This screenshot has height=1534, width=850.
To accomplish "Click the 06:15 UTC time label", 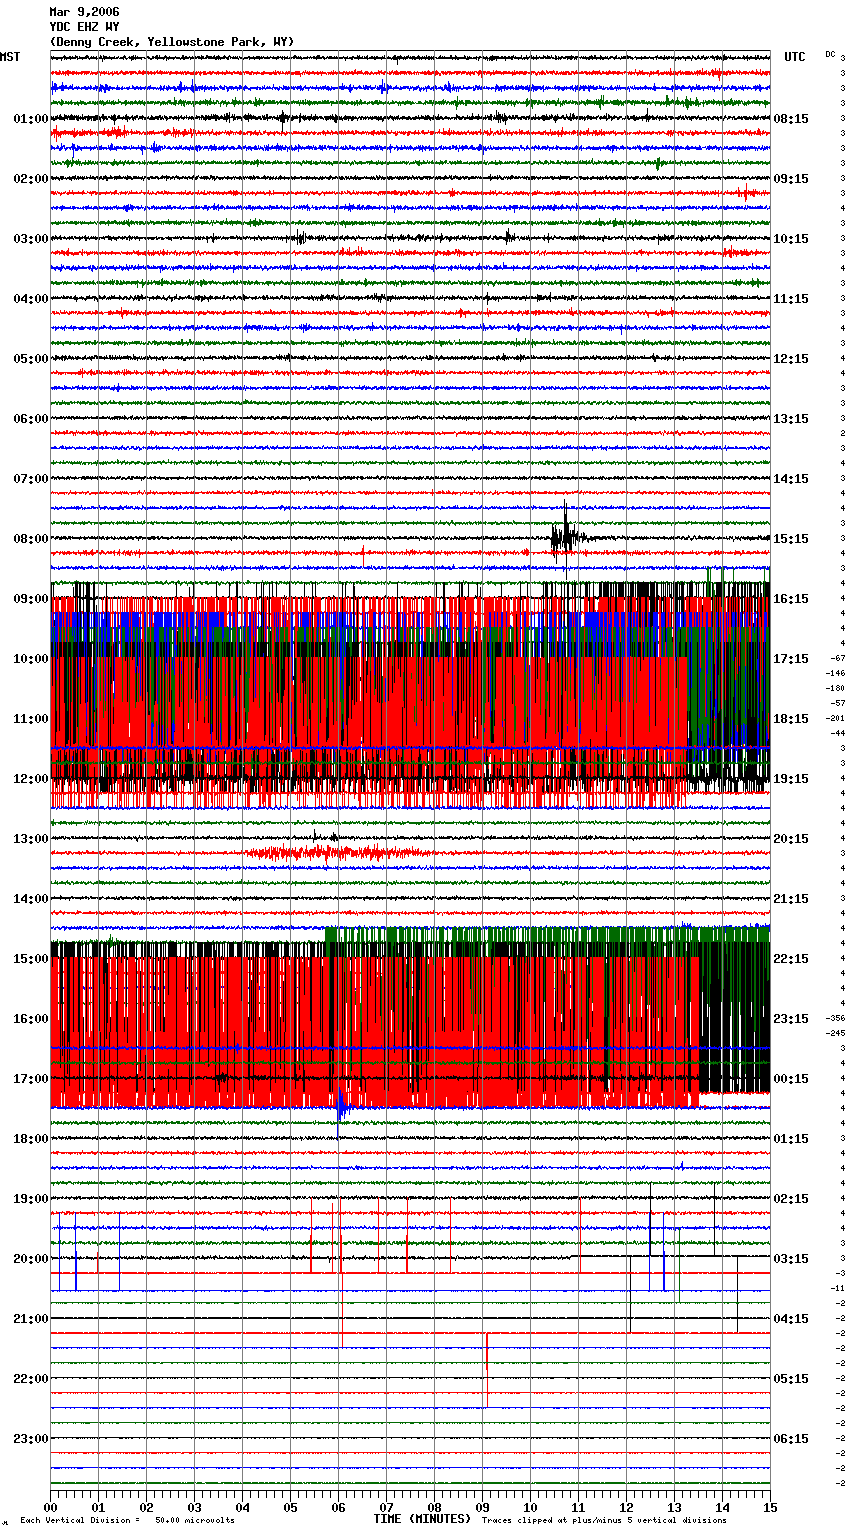I will [x=791, y=1439].
